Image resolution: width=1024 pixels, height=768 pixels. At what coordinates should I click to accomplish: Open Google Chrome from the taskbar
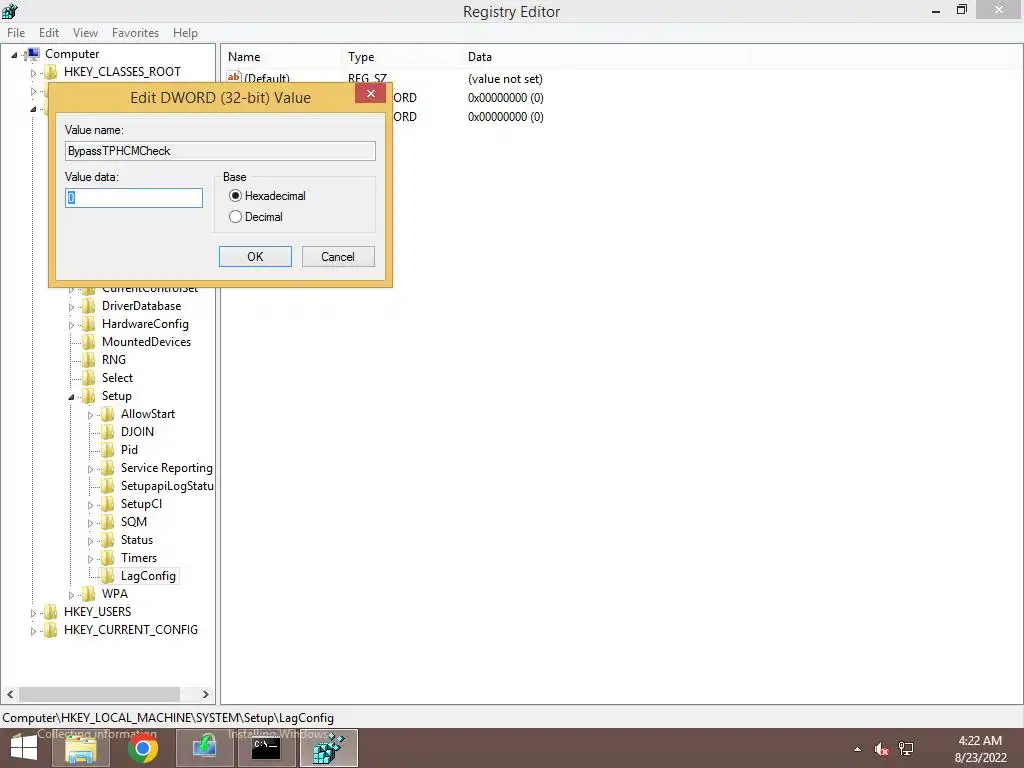click(x=142, y=748)
